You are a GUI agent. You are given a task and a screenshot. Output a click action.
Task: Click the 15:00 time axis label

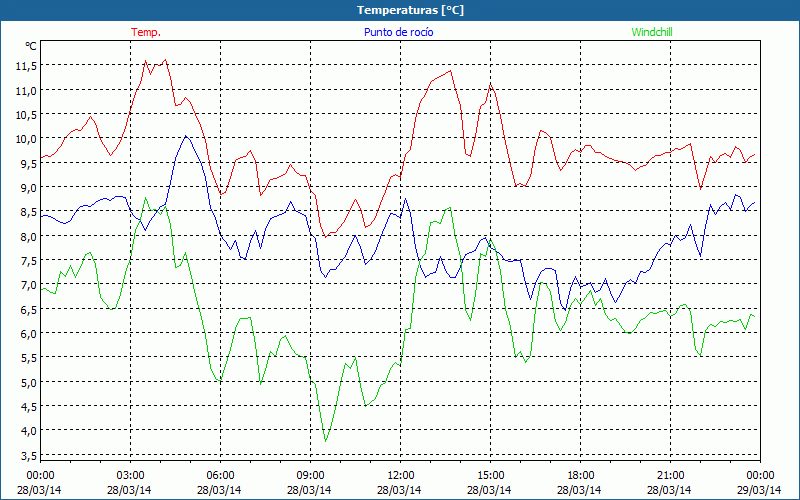click(x=490, y=476)
